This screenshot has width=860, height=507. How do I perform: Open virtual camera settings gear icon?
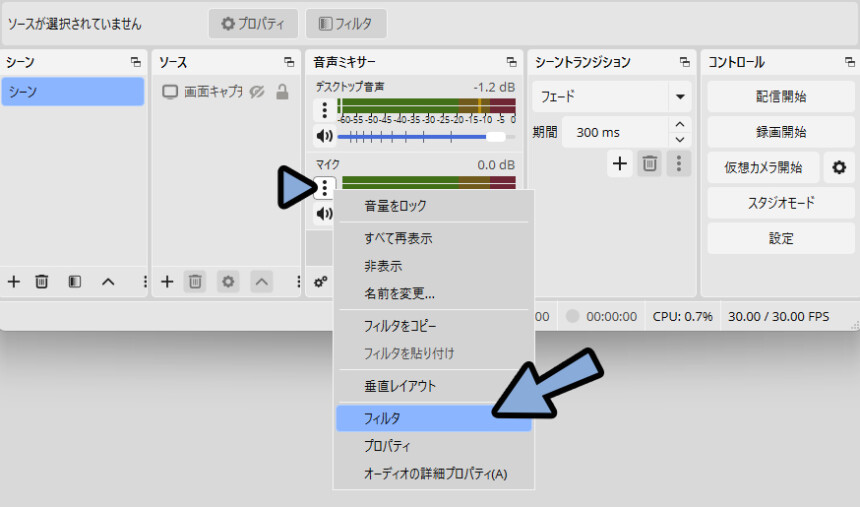point(839,167)
